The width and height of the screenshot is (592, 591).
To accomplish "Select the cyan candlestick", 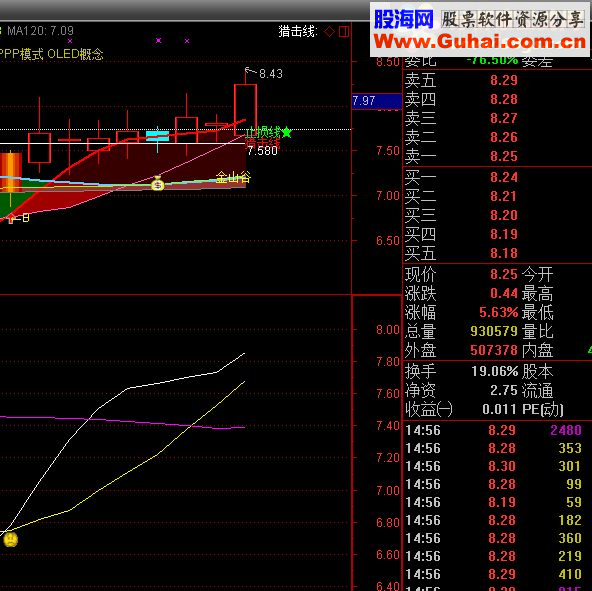I will pos(157,135).
